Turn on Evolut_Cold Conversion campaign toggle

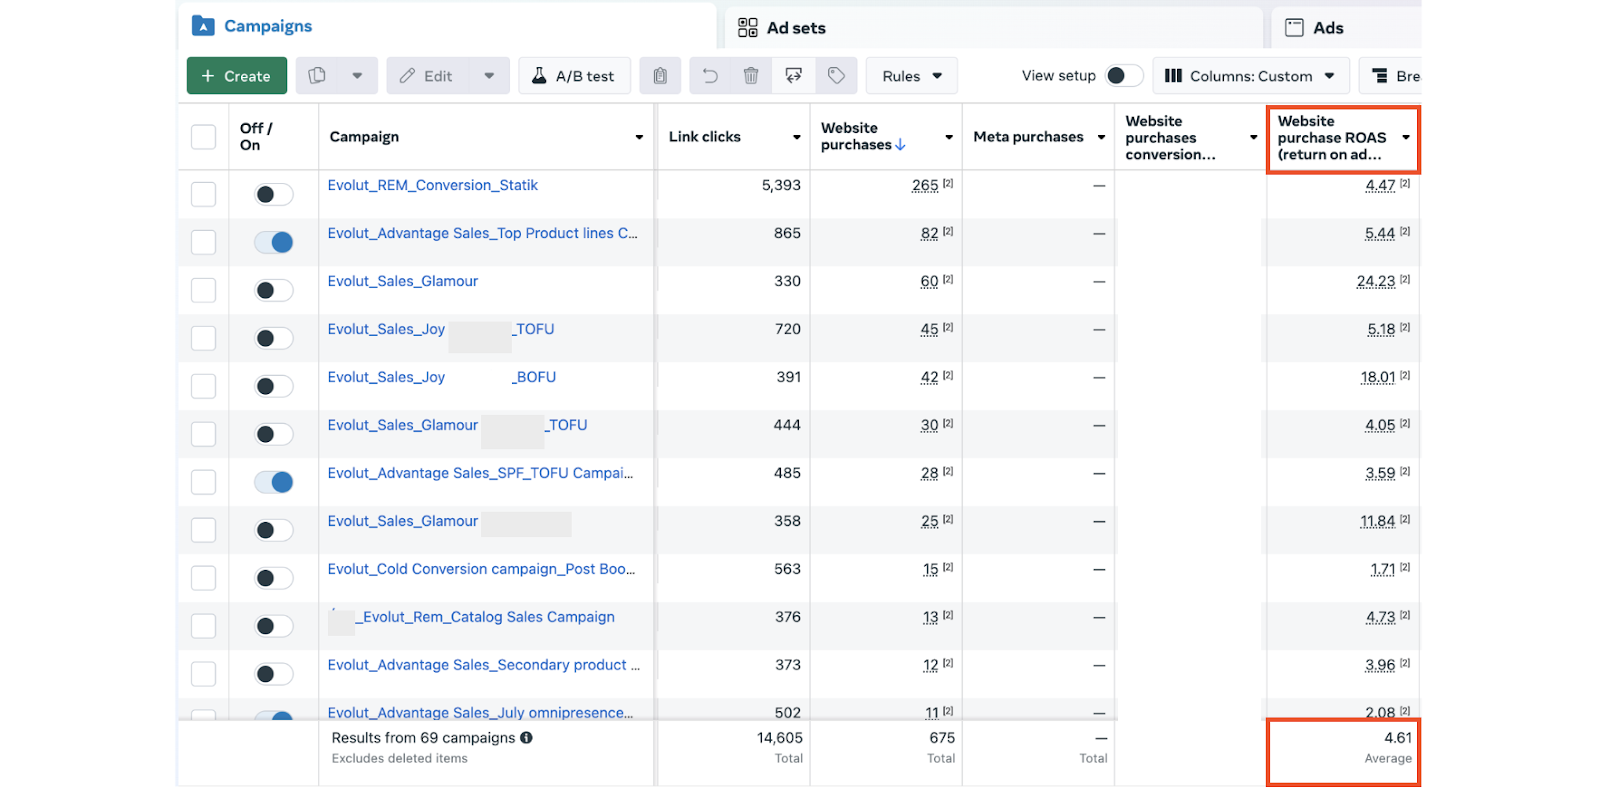pos(273,578)
